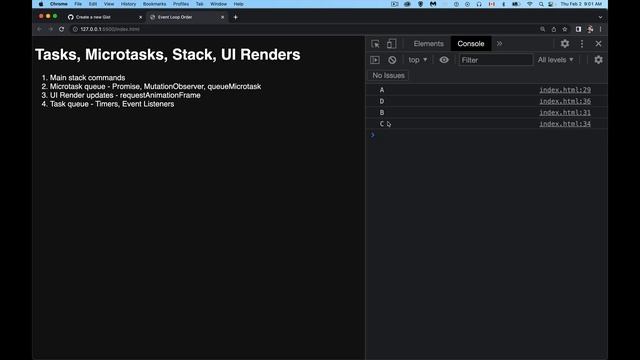The width and height of the screenshot is (640, 360).
Task: Click the heading Tasks, Microtasks, Stack, UI Renders
Action: [x=168, y=55]
